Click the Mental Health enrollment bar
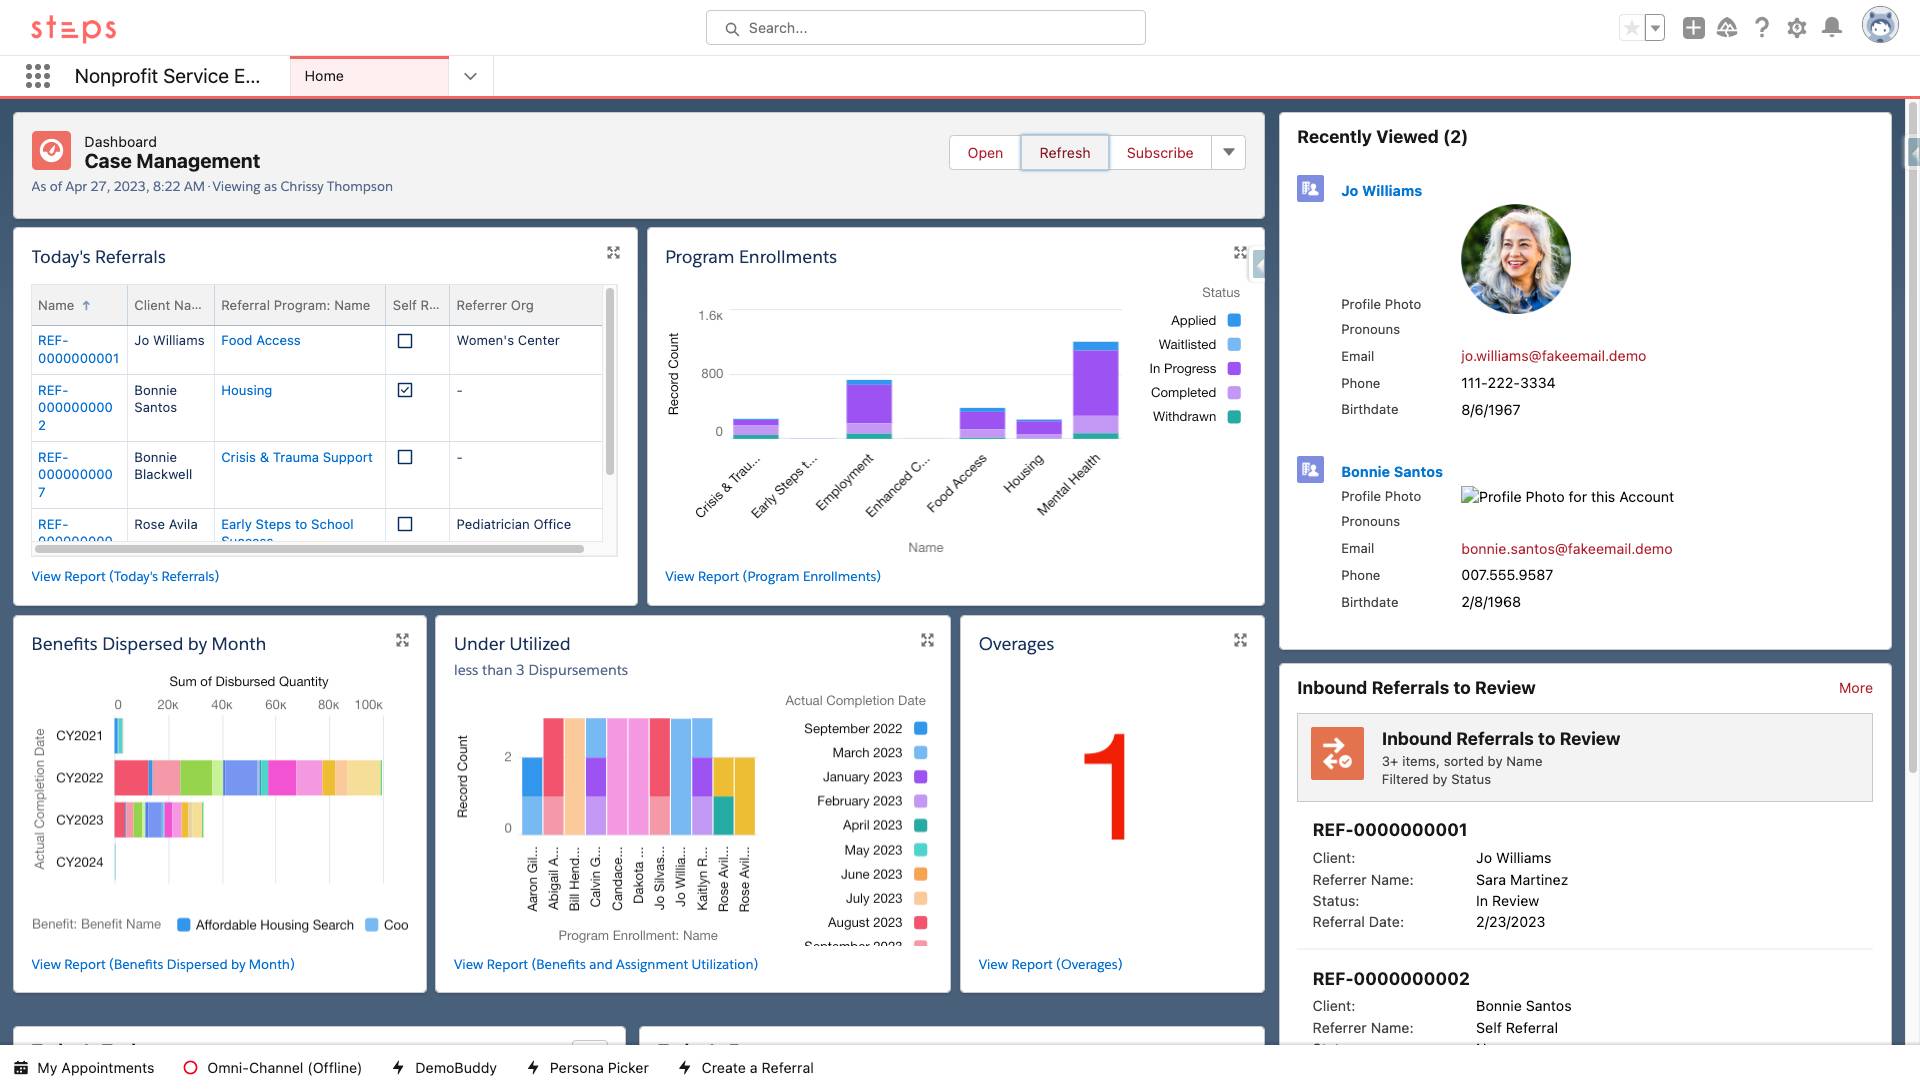The width and height of the screenshot is (1920, 1089). pyautogui.click(x=1095, y=390)
